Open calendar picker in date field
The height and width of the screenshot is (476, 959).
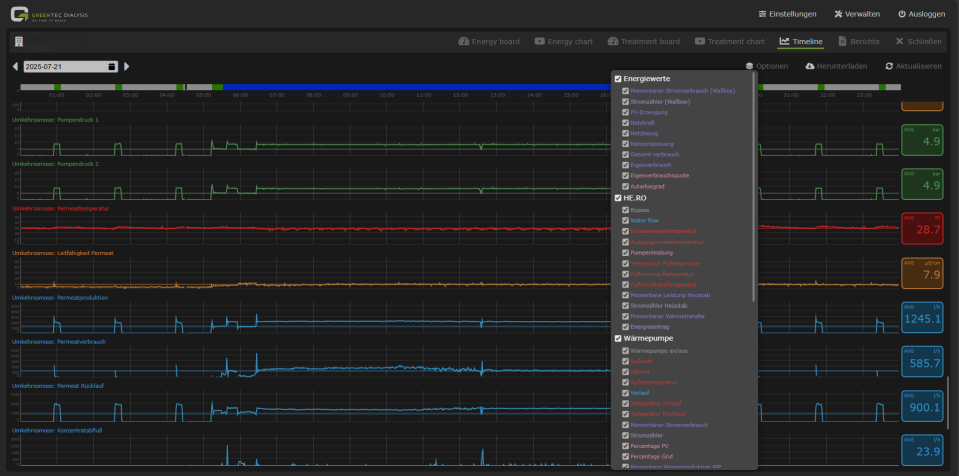click(x=112, y=66)
